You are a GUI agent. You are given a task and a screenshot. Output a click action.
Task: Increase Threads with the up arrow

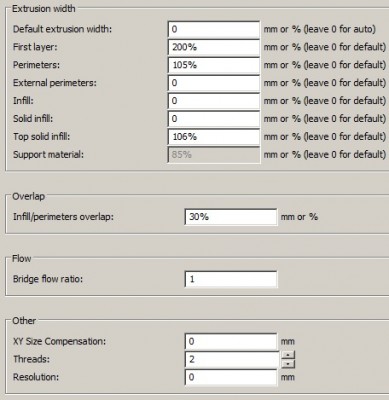pos(288,355)
